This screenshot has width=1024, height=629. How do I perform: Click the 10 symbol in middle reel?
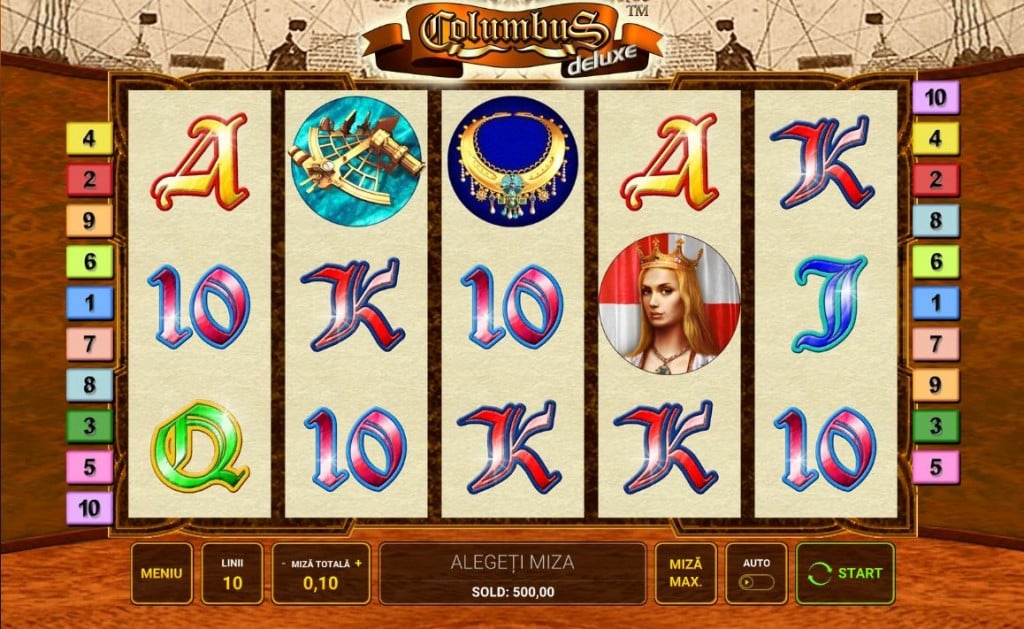click(511, 305)
